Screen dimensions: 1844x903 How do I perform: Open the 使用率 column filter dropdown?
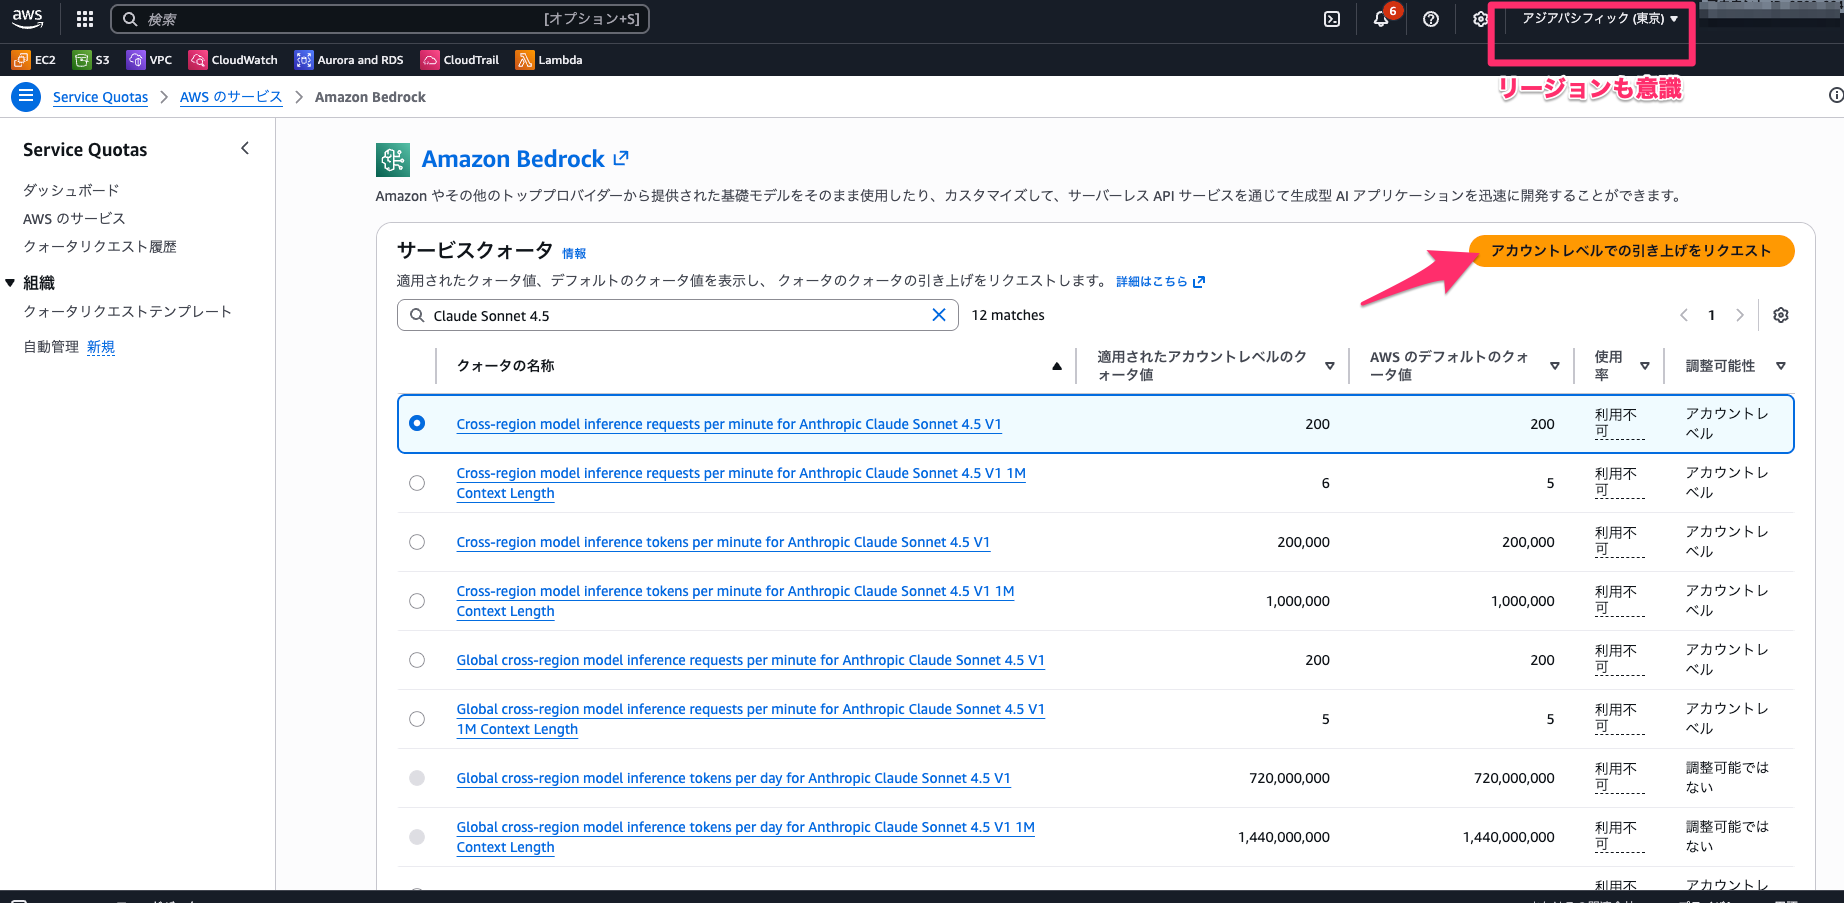(1644, 365)
